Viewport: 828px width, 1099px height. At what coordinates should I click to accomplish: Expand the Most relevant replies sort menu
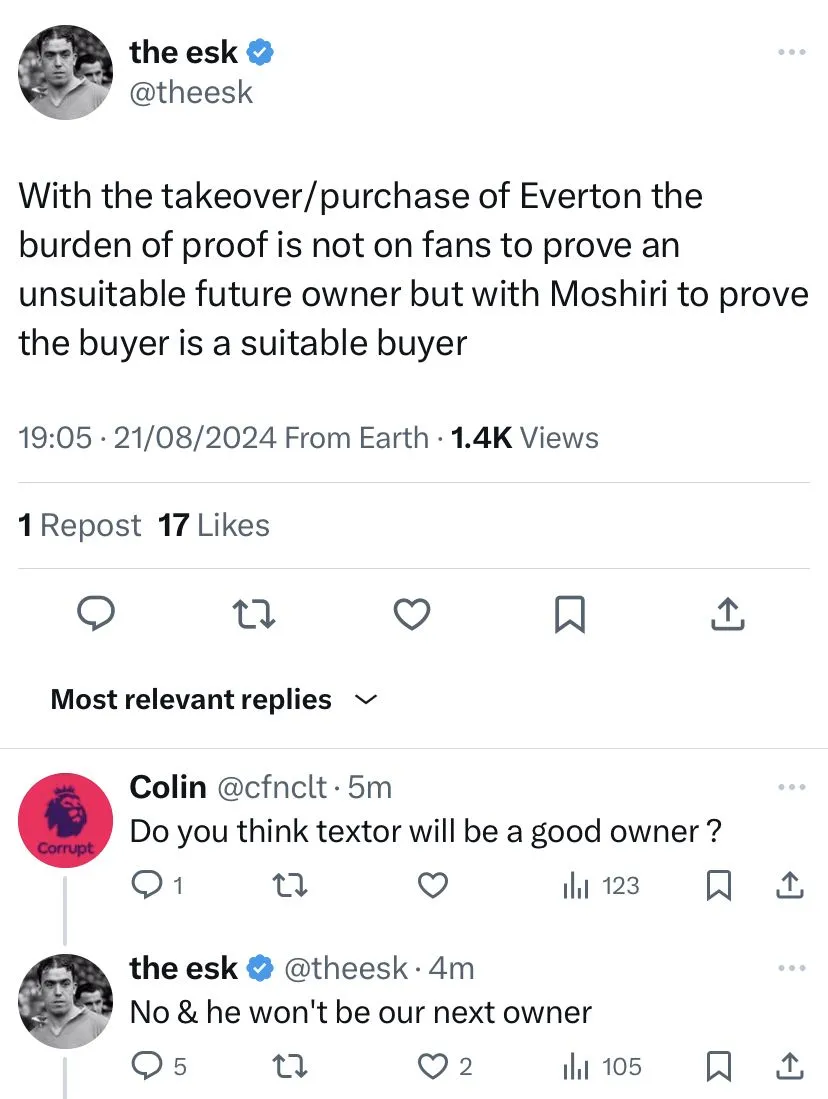click(364, 700)
